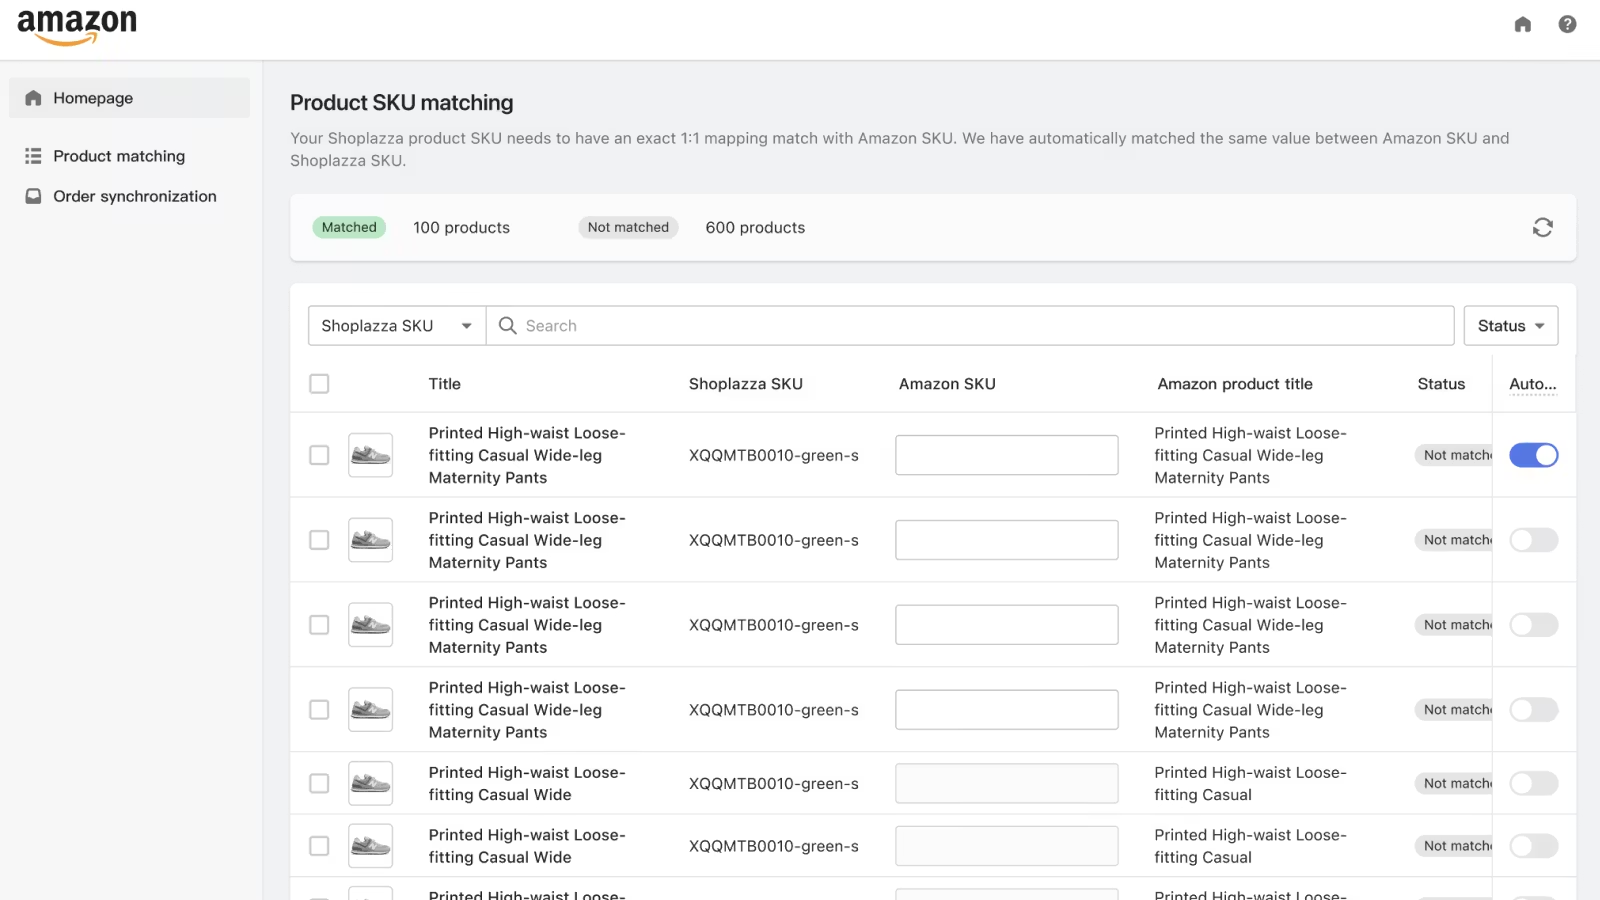Enable the sixth row auto toggle

tap(1533, 846)
